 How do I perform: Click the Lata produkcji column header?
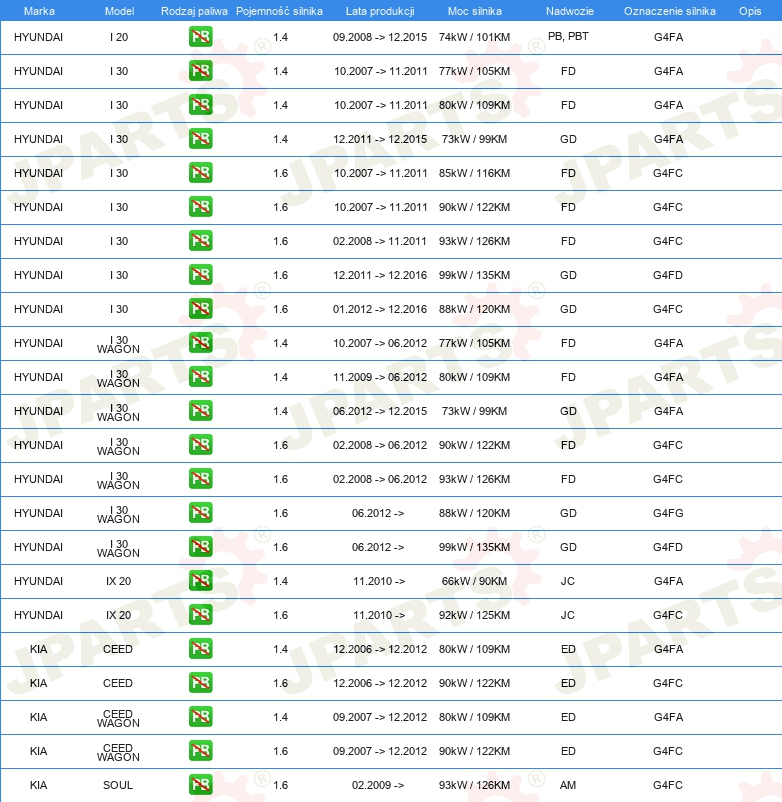point(380,11)
